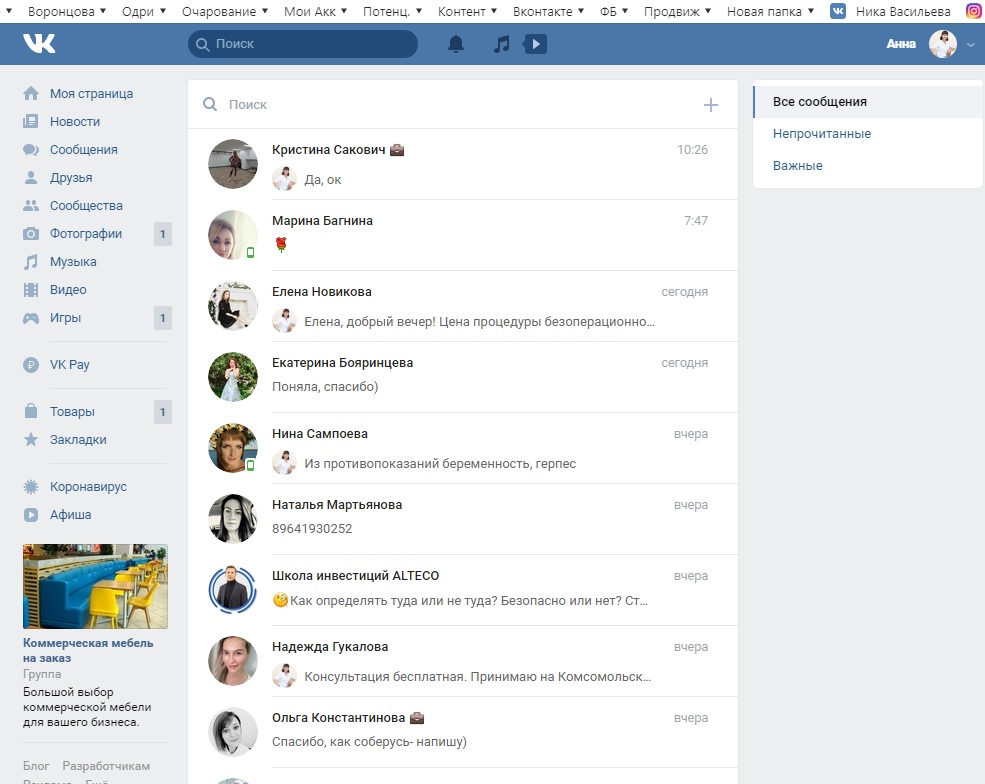
Task: Click Фотографии notification counter badge
Action: 163,234
